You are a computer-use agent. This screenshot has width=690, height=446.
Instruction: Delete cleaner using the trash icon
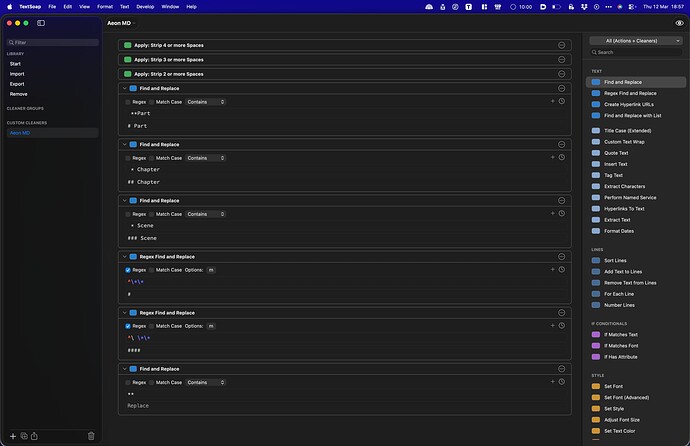pyautogui.click(x=91, y=436)
